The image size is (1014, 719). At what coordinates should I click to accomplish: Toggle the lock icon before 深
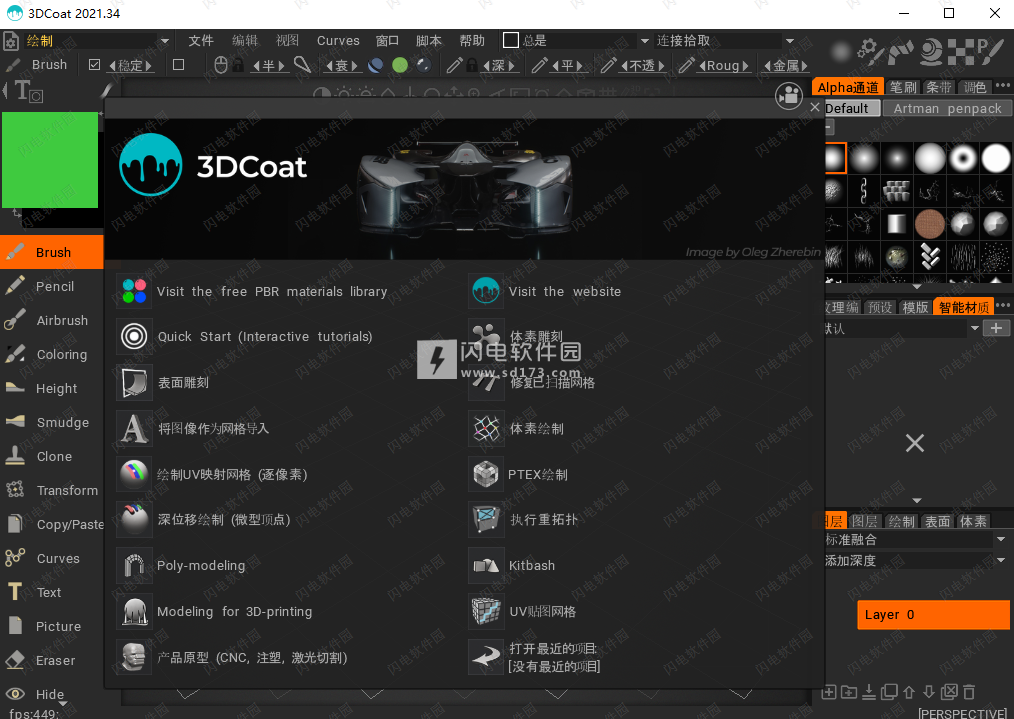(x=472, y=65)
